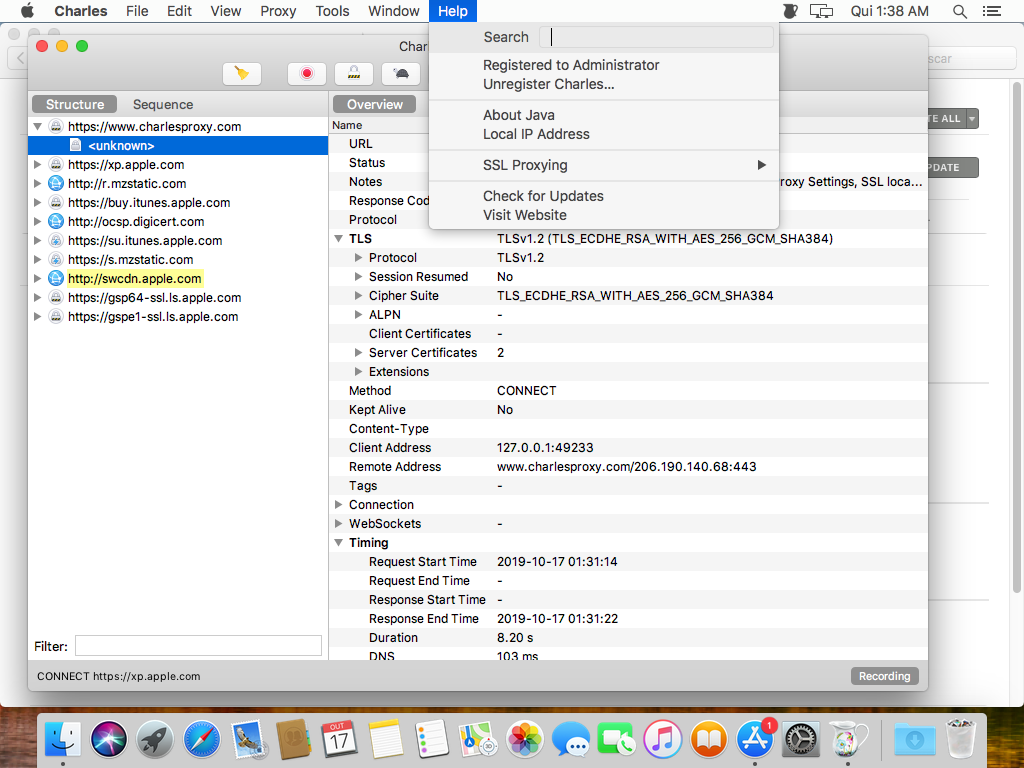Choose Check for Updates in Help menu
Image resolution: width=1024 pixels, height=768 pixels.
(x=604, y=196)
